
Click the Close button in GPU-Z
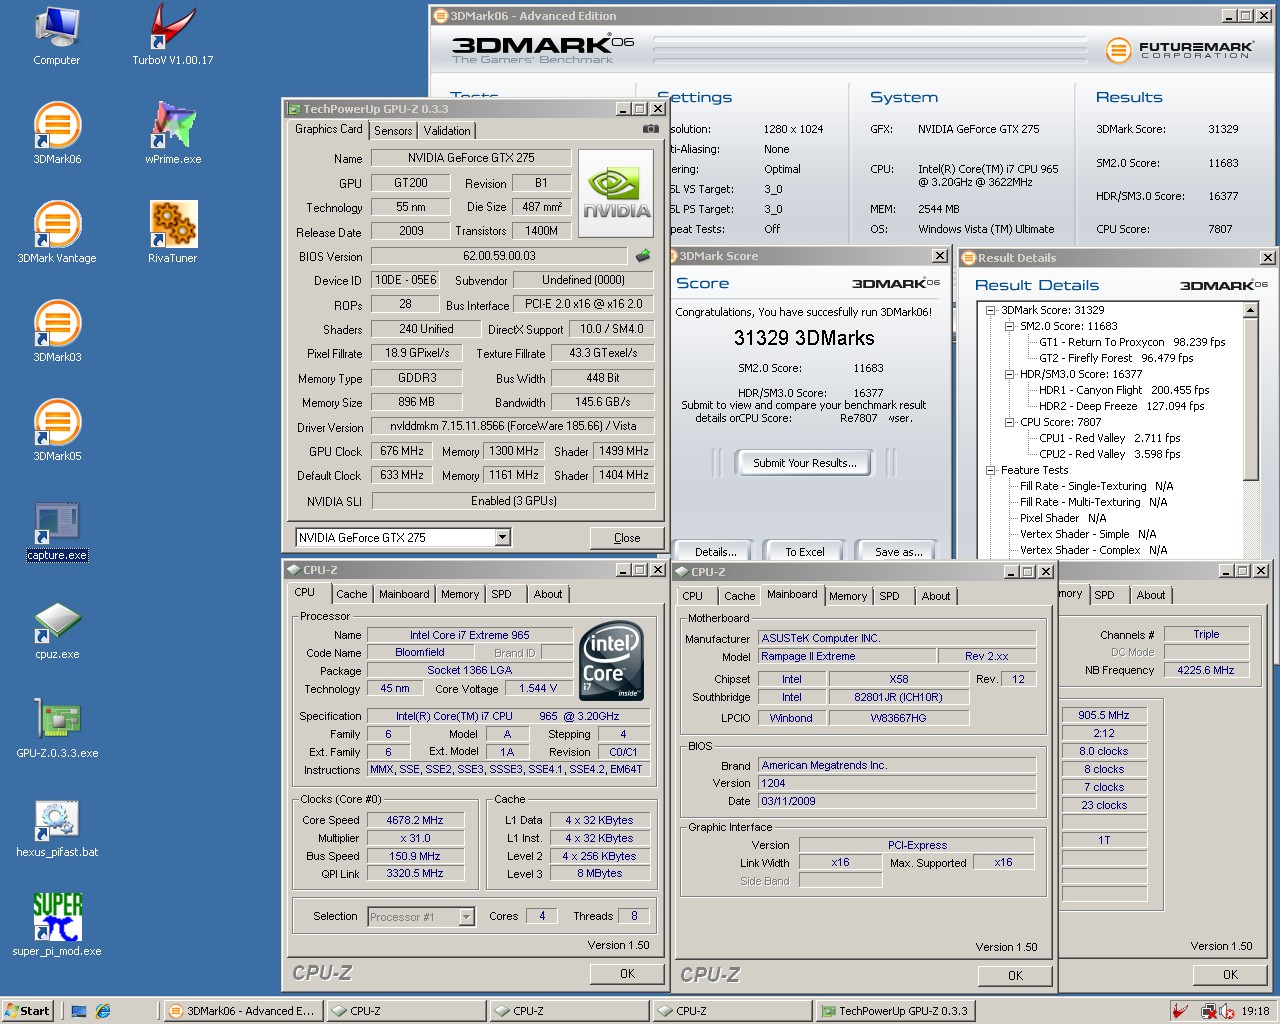[627, 538]
